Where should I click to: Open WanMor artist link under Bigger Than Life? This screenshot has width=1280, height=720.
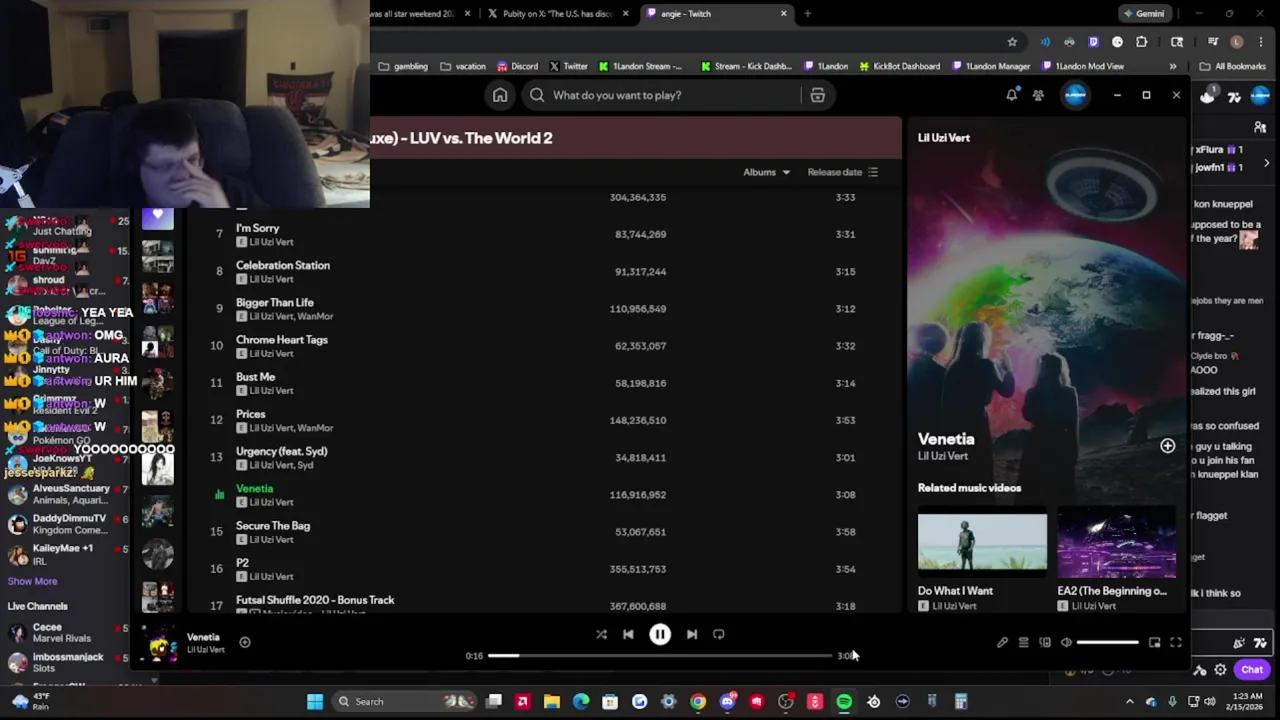(315, 316)
